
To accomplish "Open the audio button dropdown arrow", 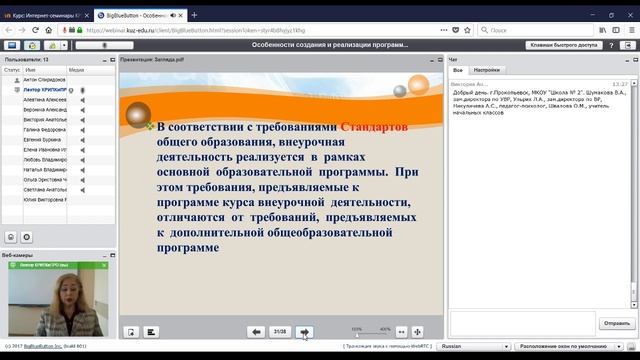I will tap(64, 45).
